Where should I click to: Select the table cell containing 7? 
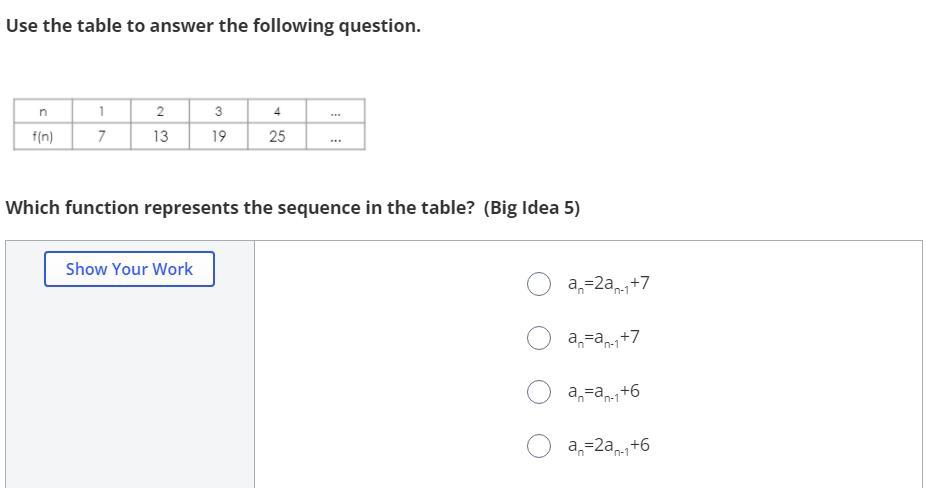(102, 136)
